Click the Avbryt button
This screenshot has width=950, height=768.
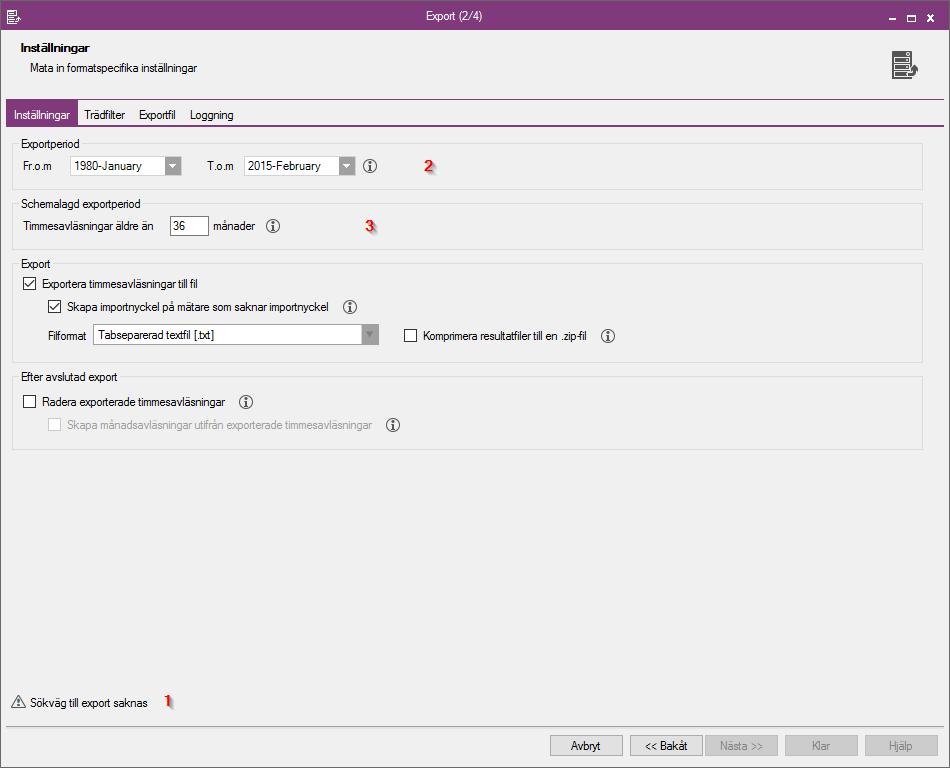[586, 746]
